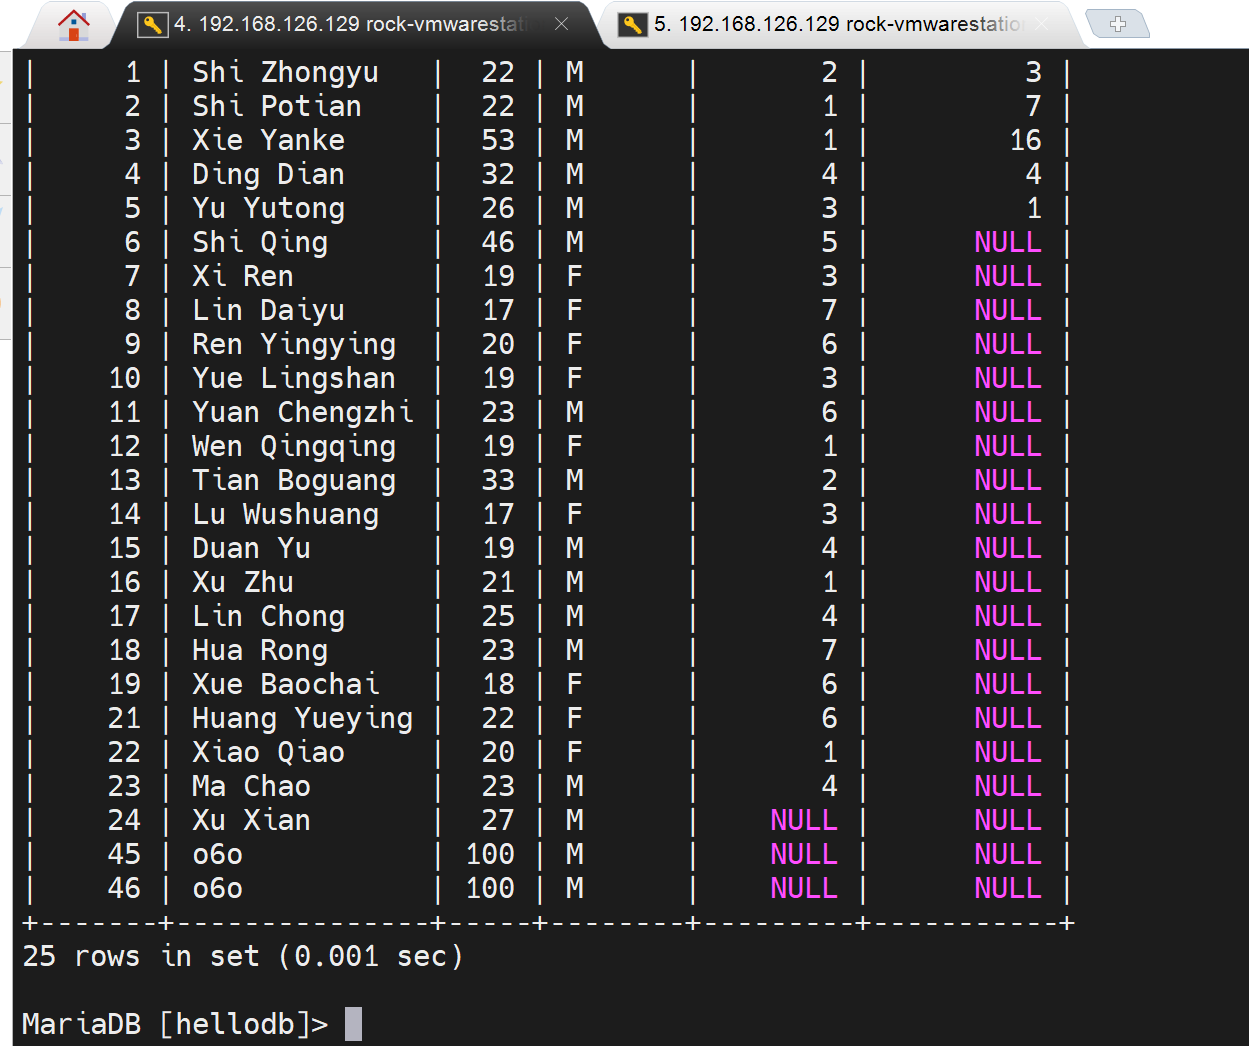Open the Home tab icon
The height and width of the screenshot is (1046, 1249).
pyautogui.click(x=73, y=24)
